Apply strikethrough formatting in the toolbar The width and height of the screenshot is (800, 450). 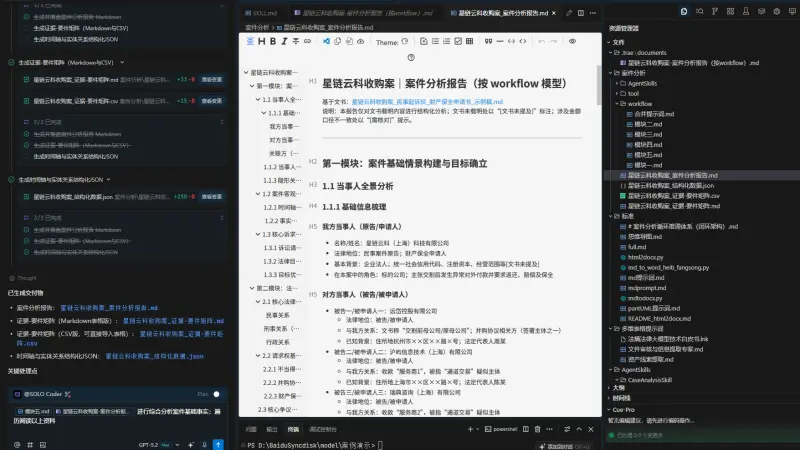tap(295, 41)
